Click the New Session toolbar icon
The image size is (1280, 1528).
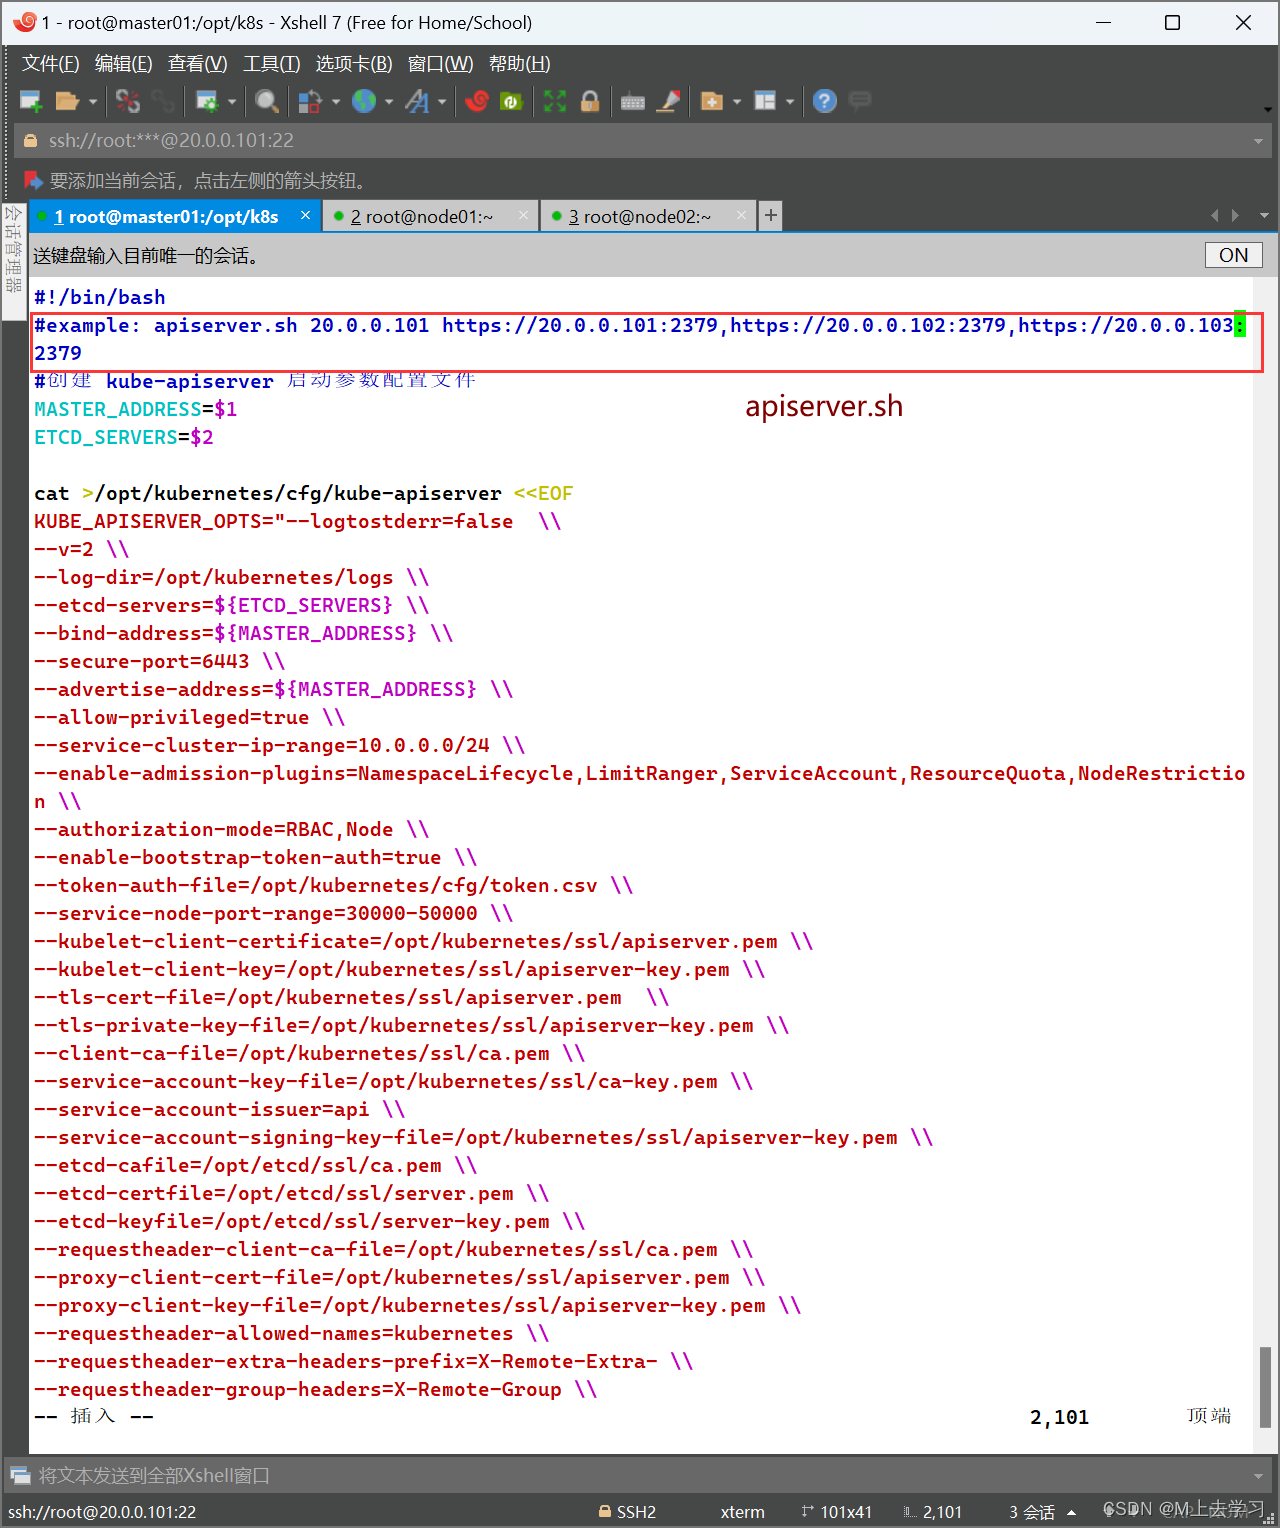[x=31, y=101]
